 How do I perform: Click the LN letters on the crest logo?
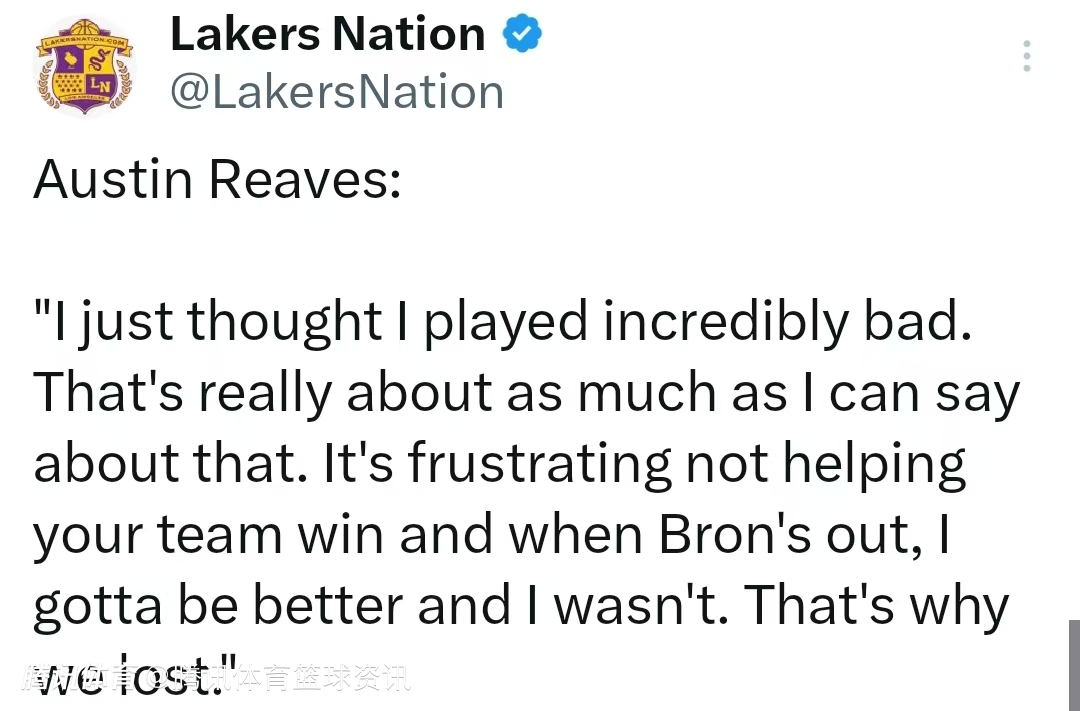tap(102, 87)
